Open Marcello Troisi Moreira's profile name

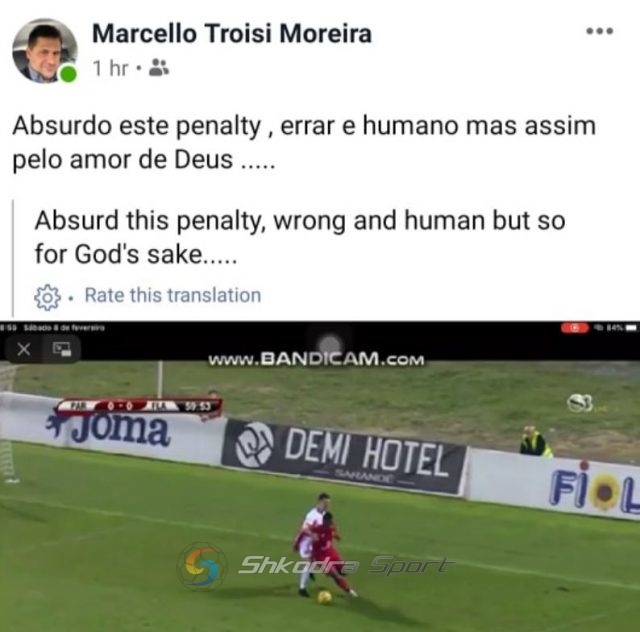coord(232,33)
